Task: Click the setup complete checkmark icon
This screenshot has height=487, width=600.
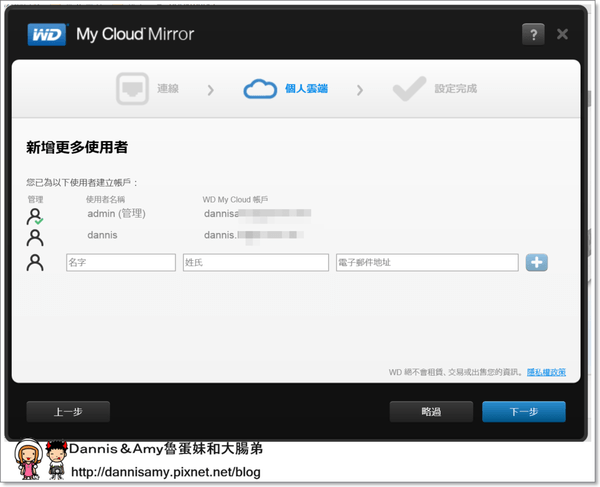Action: (x=409, y=89)
